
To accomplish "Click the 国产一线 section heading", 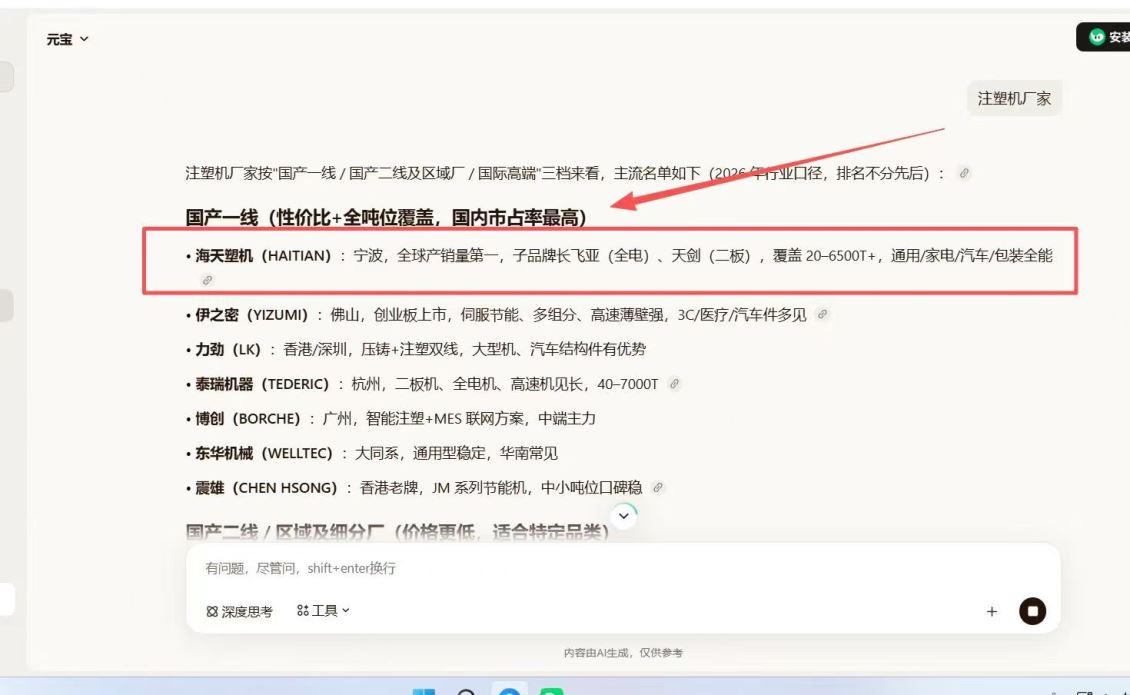I will pos(387,217).
